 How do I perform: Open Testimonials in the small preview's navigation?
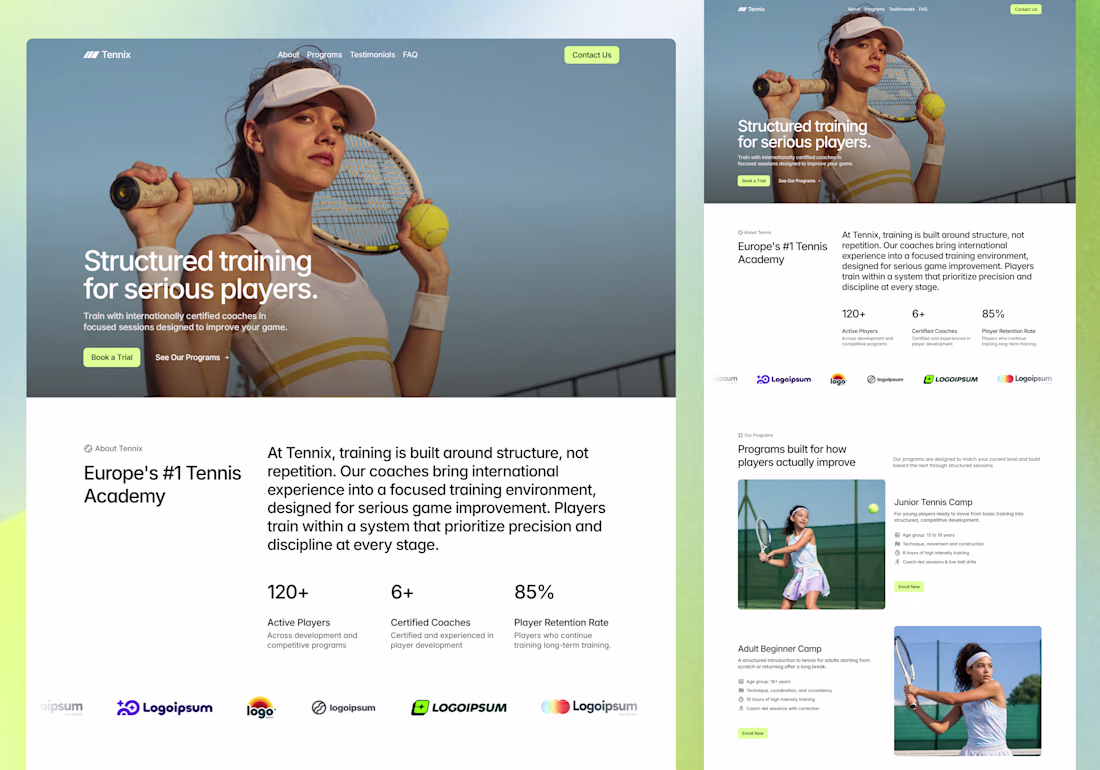click(x=901, y=9)
